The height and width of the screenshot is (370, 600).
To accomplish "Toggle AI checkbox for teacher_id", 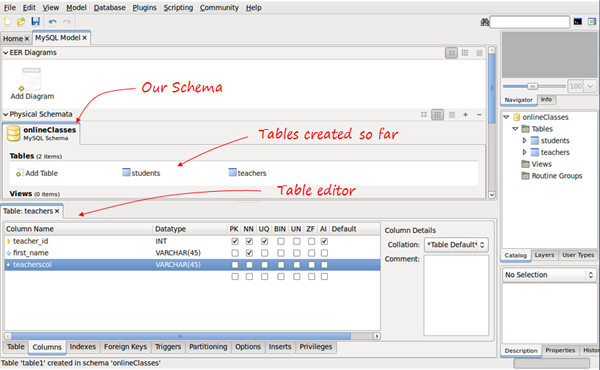I will pos(324,241).
